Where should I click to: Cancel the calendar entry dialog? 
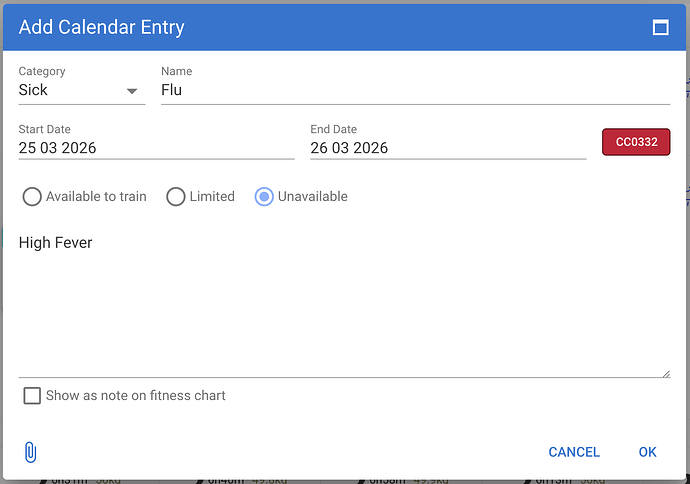[574, 452]
